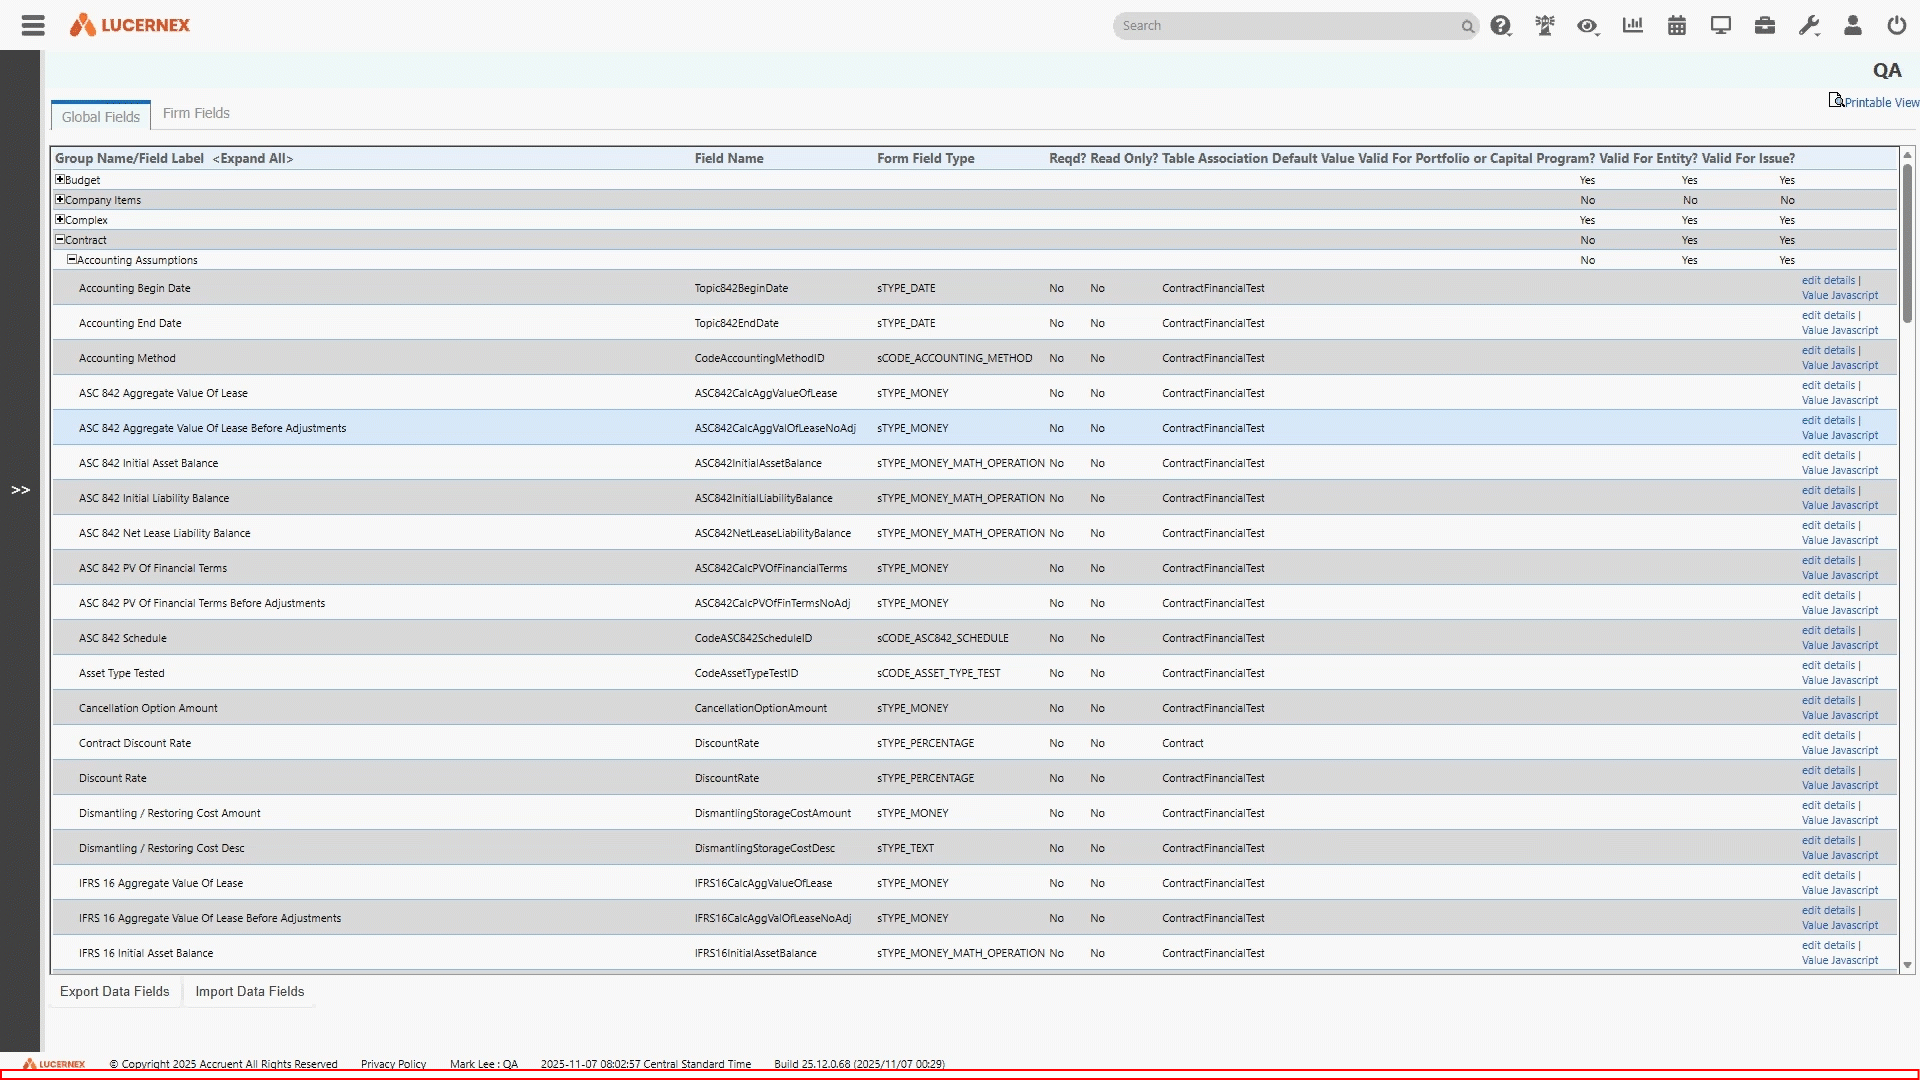Open the Printable View link

point(1880,102)
